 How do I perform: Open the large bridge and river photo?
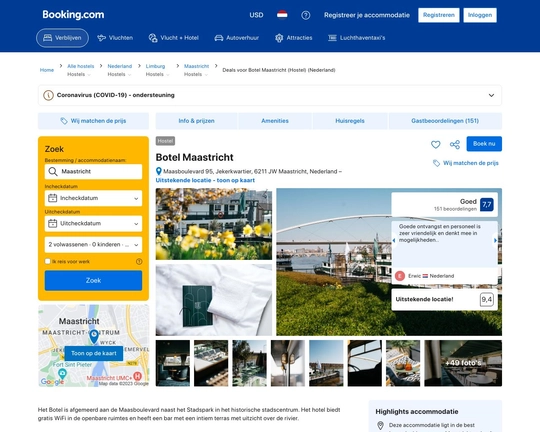click(334, 262)
